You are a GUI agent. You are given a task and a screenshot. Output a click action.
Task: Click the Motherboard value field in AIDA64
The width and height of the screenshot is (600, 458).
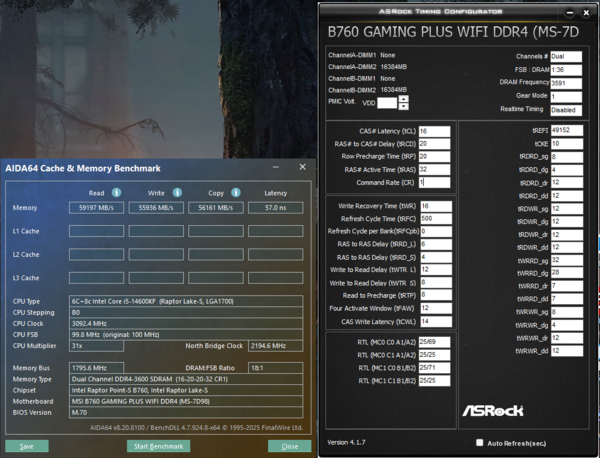[186, 401]
